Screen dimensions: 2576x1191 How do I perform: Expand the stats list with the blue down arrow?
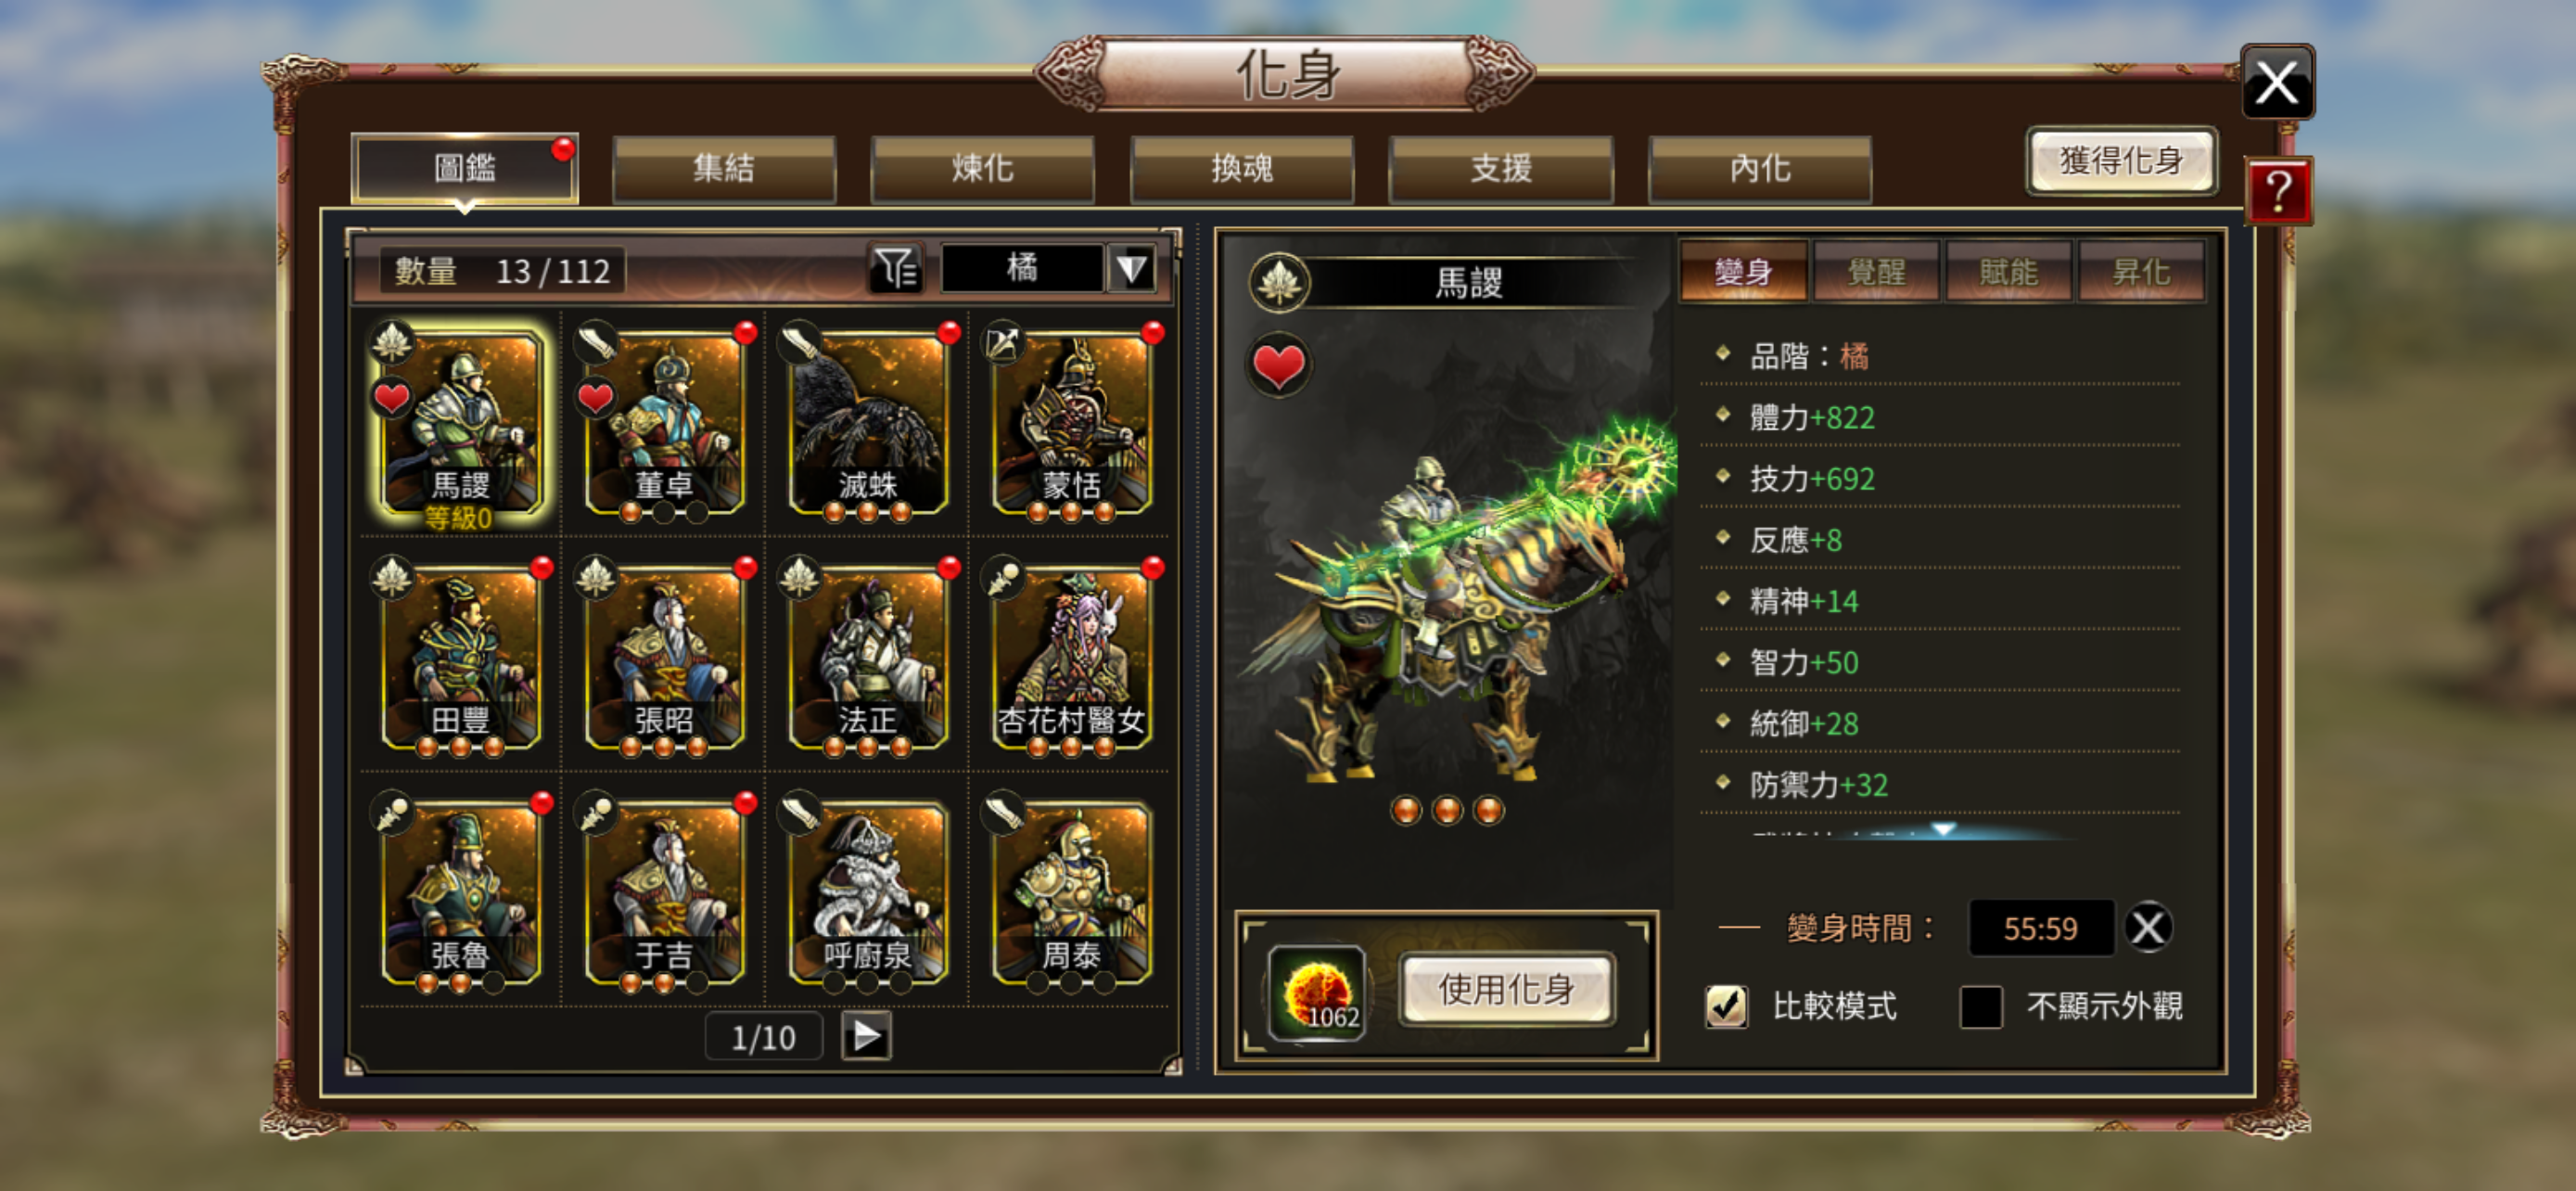(1943, 830)
